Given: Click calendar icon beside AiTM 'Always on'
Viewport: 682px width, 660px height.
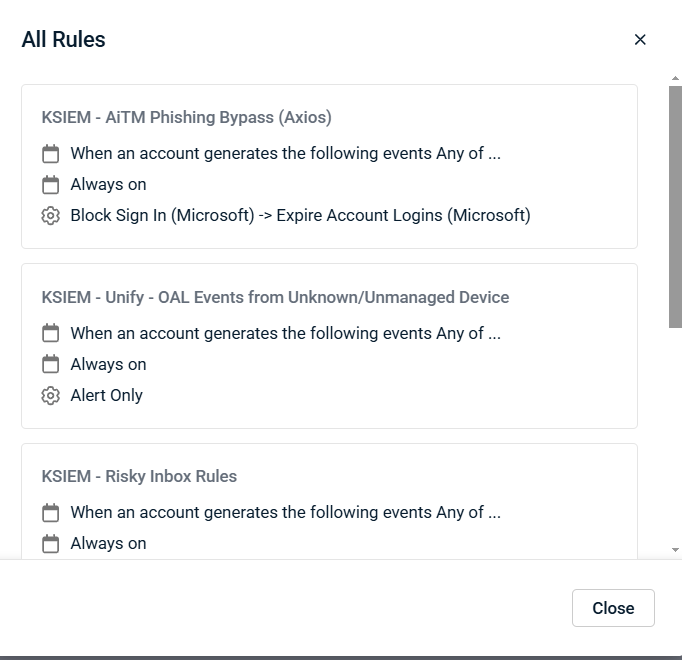Looking at the screenshot, I should (51, 185).
